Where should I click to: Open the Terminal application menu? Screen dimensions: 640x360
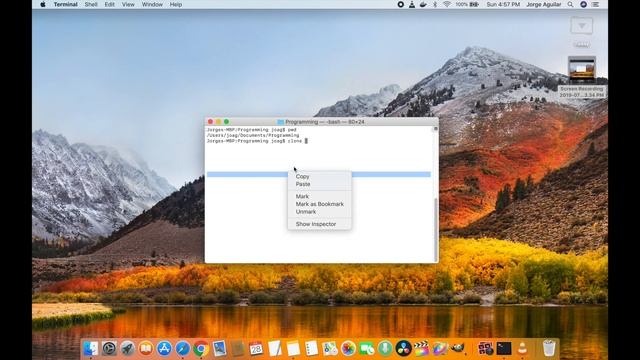[x=65, y=4]
